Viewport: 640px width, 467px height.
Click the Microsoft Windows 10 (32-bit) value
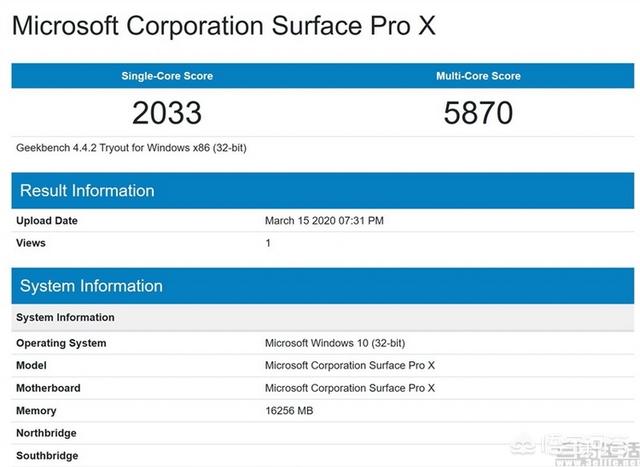(335, 343)
